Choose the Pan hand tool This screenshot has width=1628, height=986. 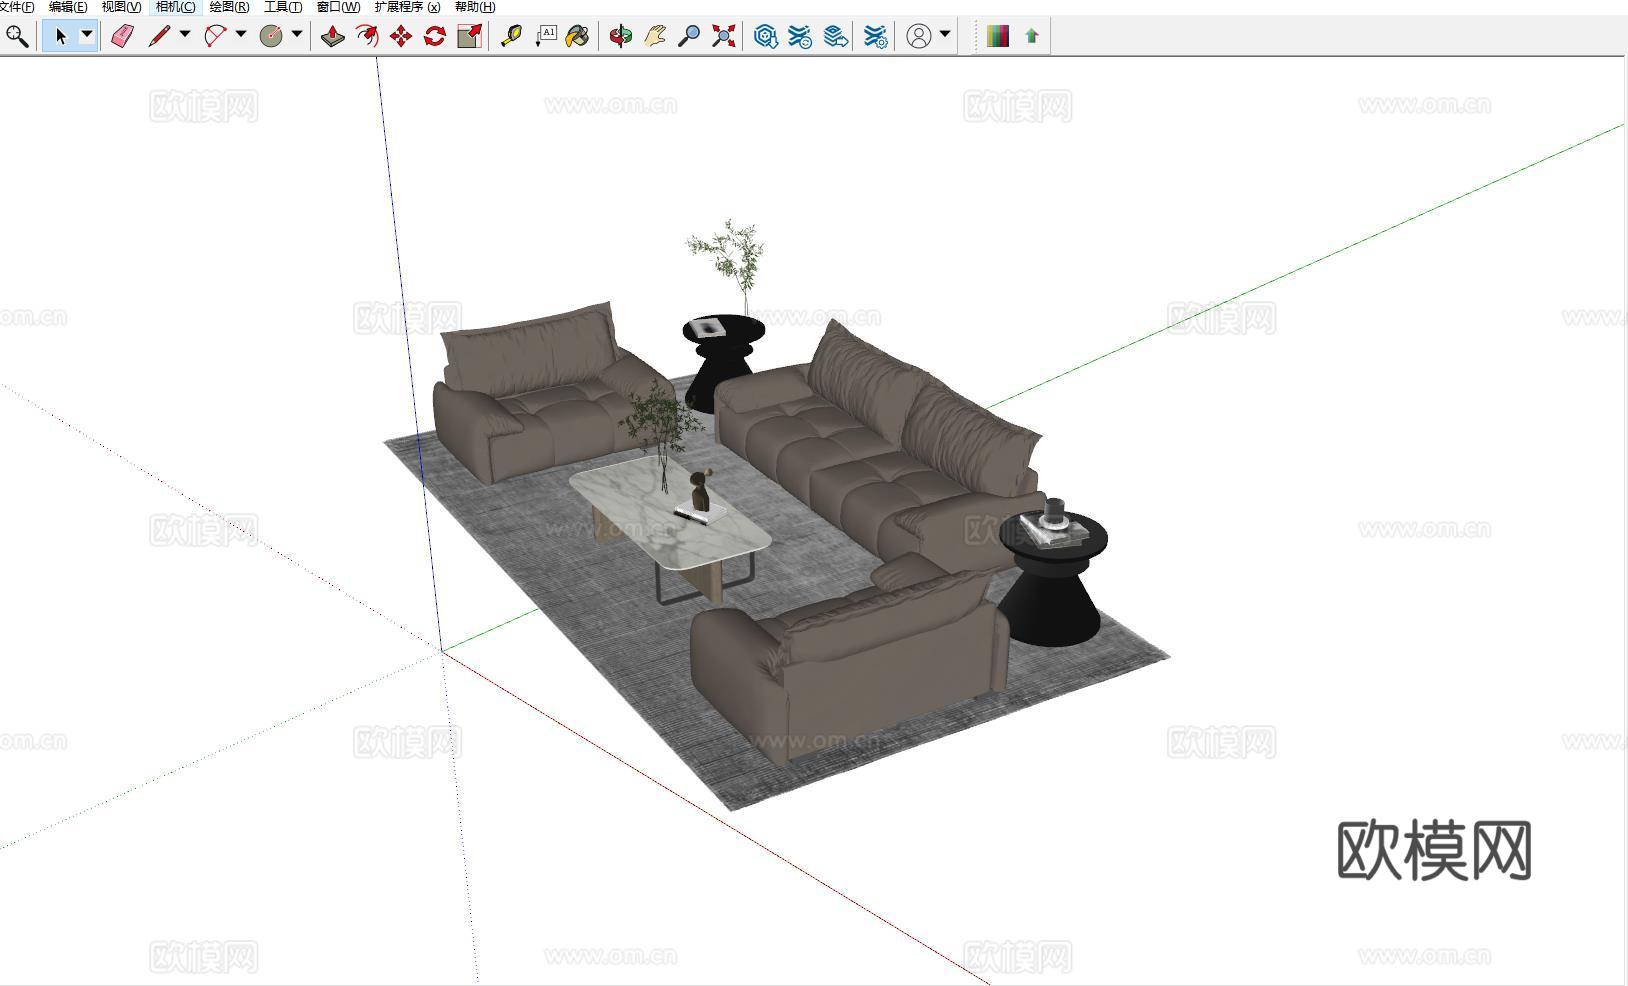point(655,37)
